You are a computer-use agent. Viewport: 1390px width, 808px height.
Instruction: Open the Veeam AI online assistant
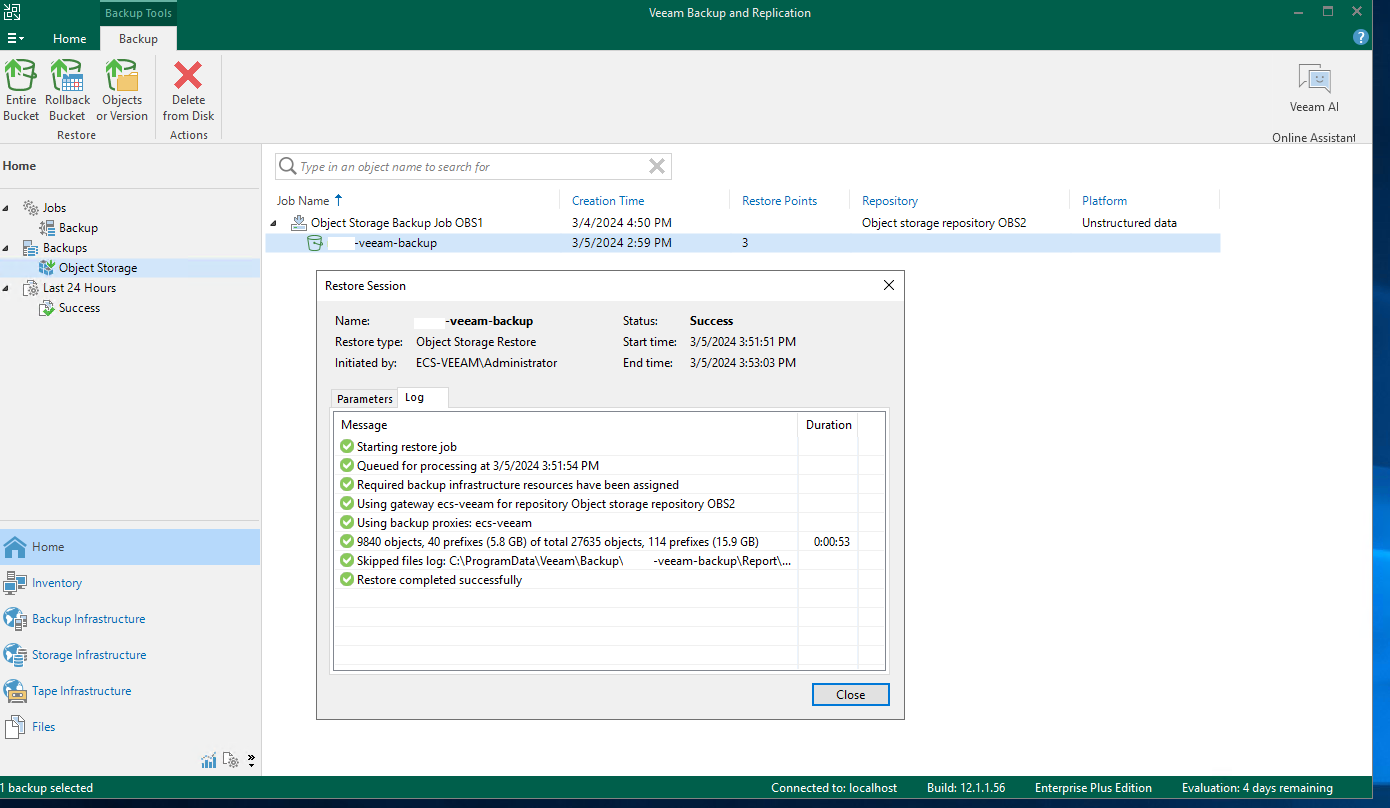[1314, 88]
